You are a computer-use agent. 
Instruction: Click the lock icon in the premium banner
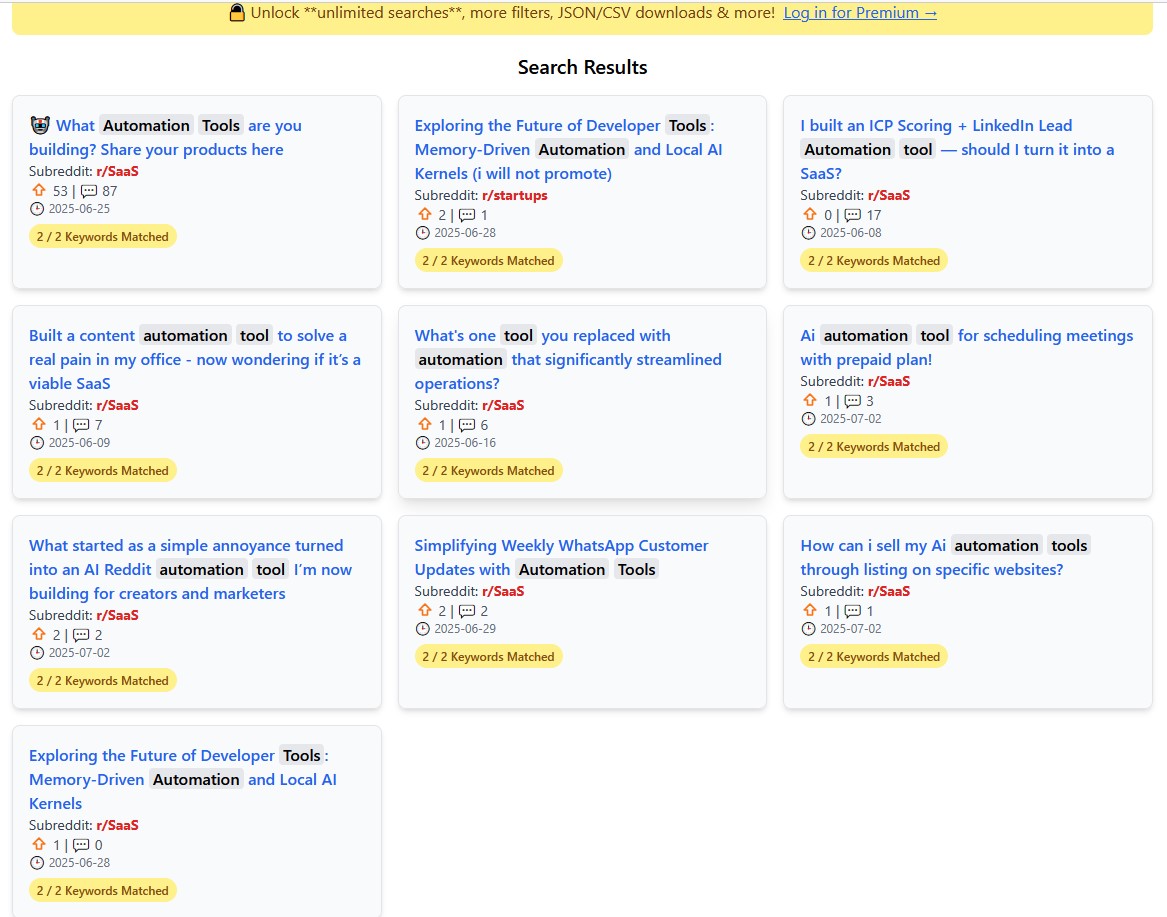coord(237,13)
